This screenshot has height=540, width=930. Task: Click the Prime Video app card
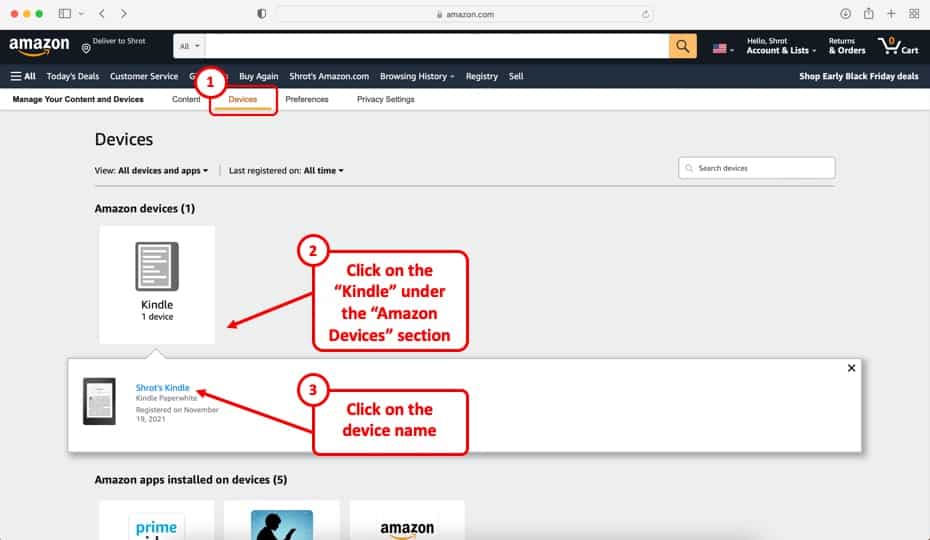[157, 520]
